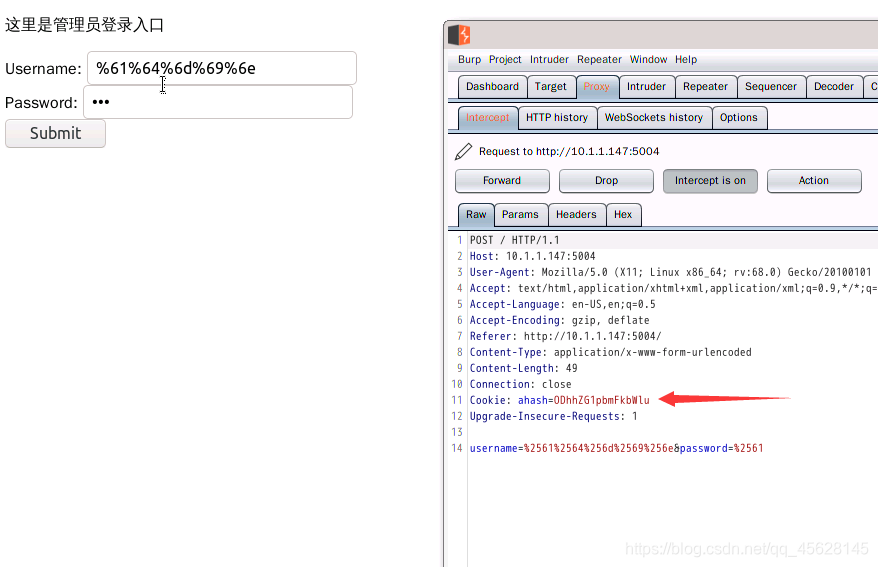
Task: Select the Proxy tab
Action: (x=596, y=87)
